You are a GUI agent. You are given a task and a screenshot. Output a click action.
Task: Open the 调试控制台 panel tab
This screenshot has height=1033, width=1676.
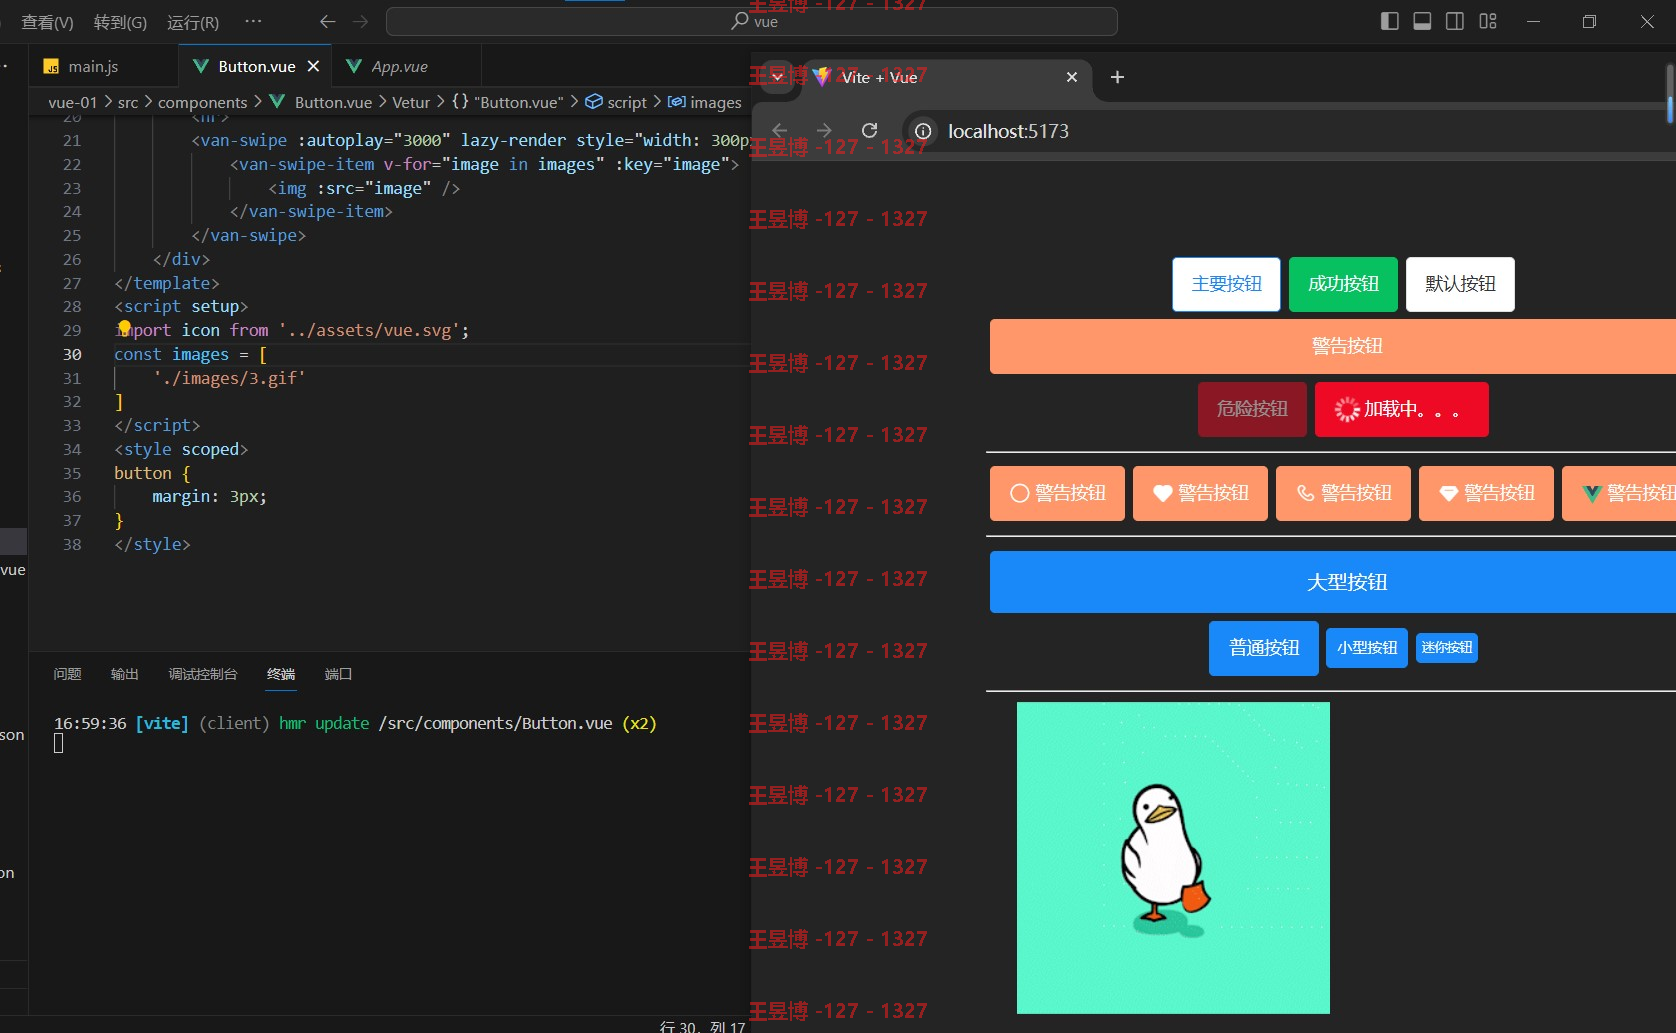click(203, 674)
